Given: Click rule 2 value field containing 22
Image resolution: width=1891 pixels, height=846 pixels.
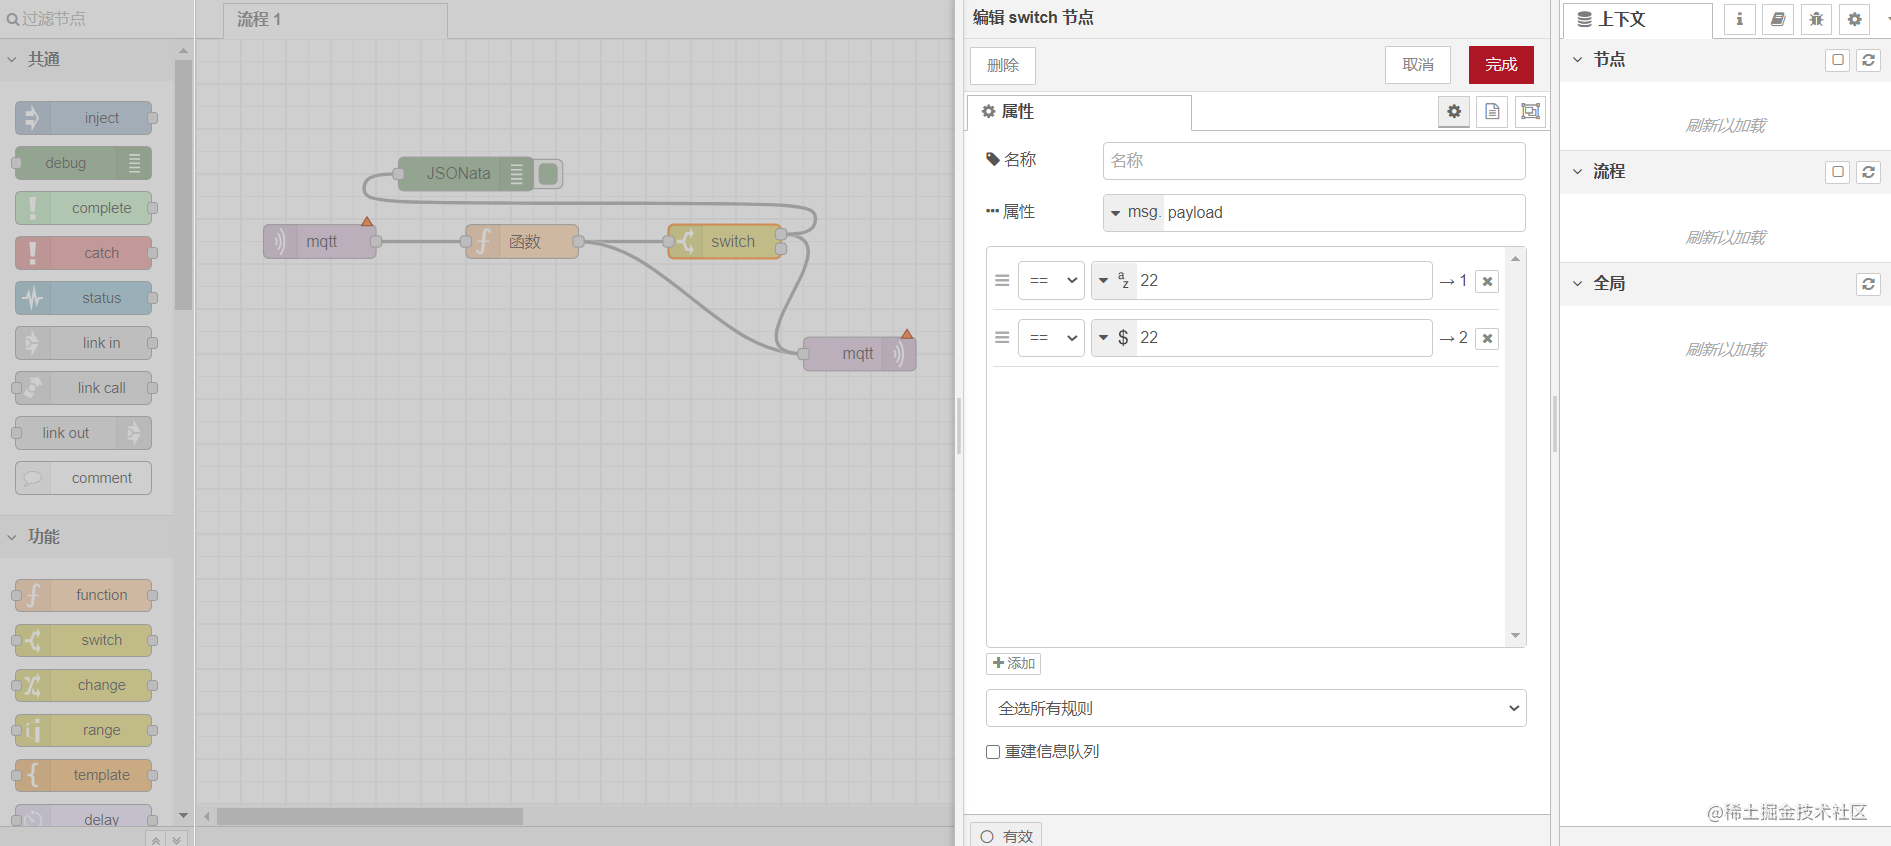Looking at the screenshot, I should point(1284,338).
